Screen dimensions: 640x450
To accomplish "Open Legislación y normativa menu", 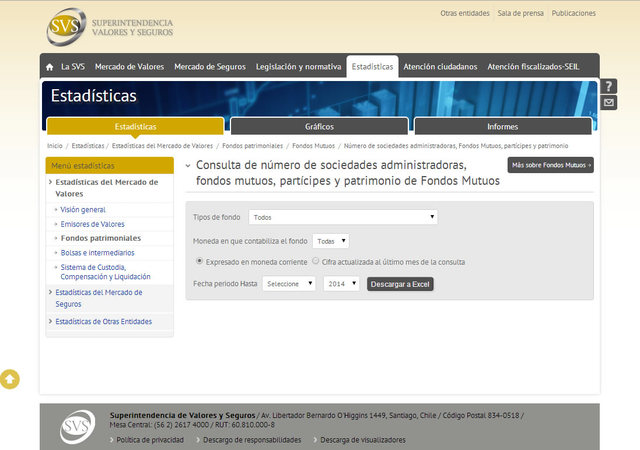I will 298,67.
